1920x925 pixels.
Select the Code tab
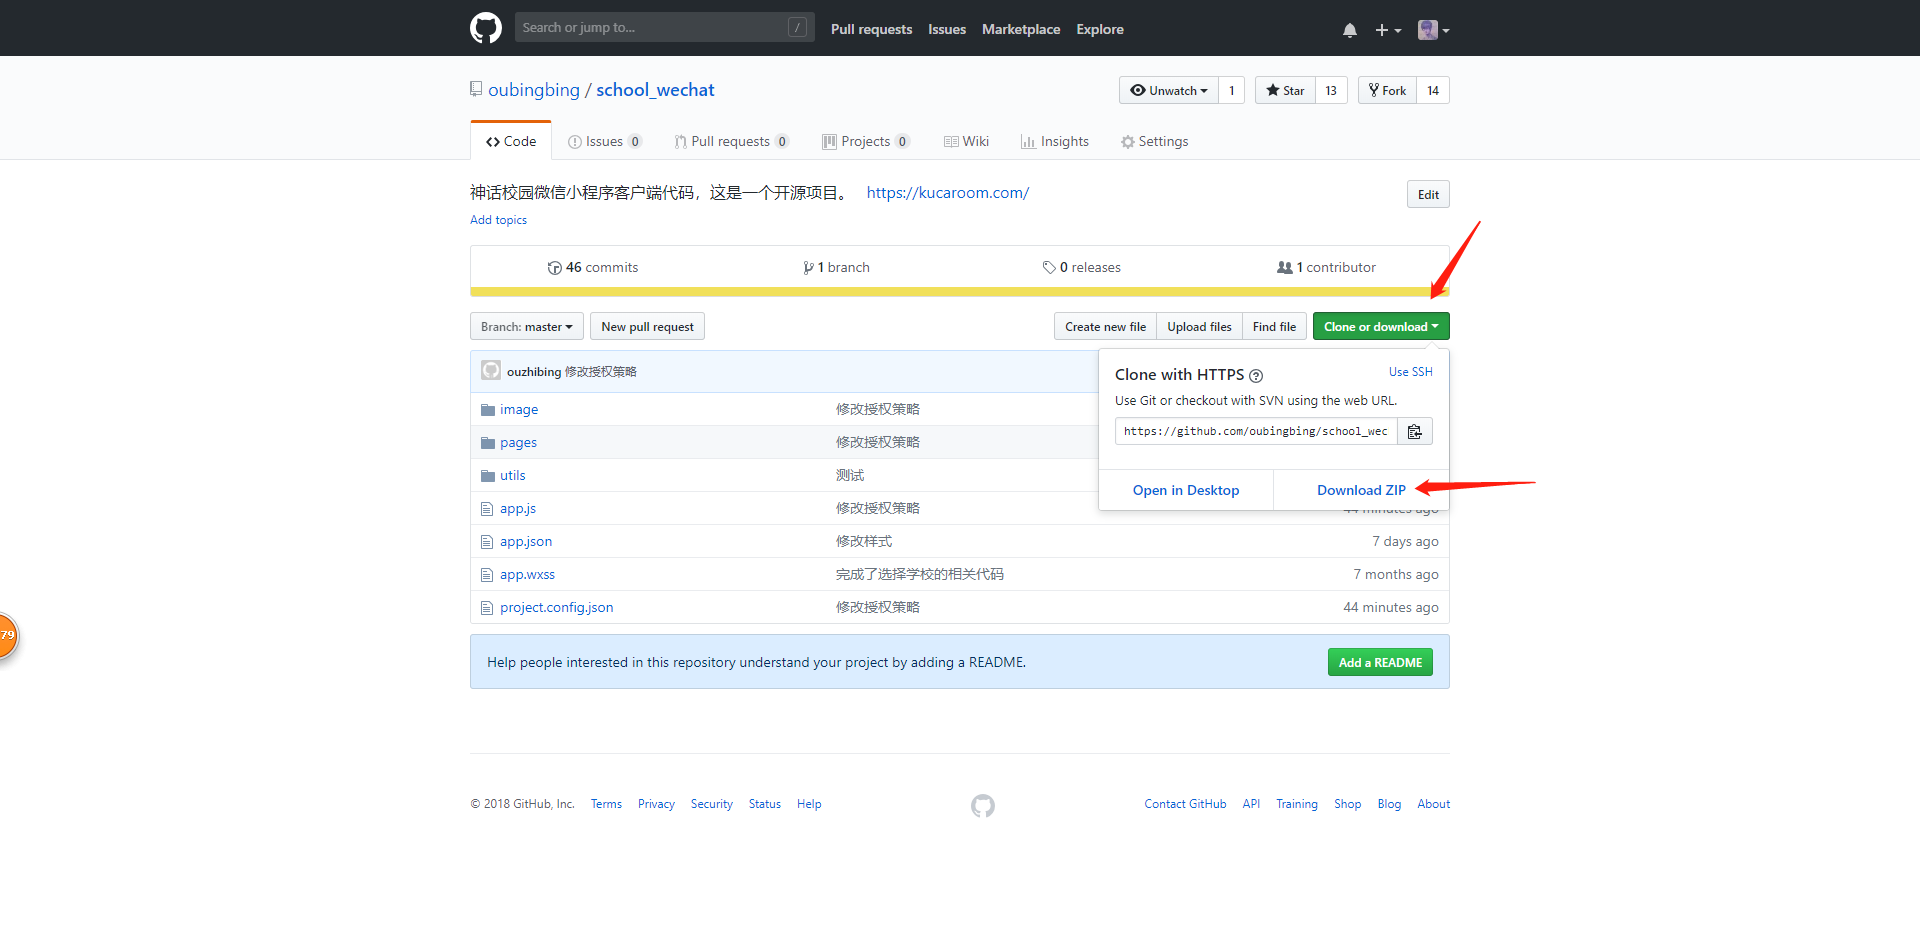[511, 141]
